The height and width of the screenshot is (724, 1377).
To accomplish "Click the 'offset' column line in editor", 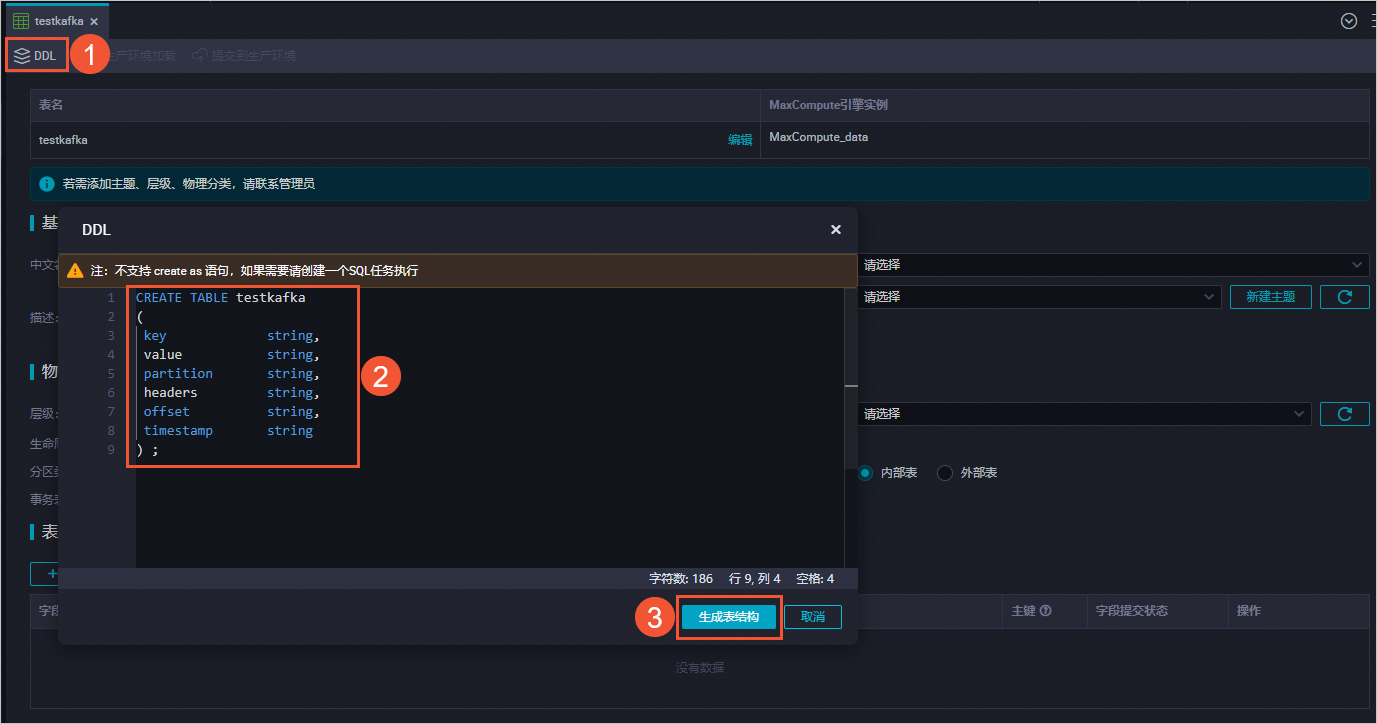I will point(231,412).
